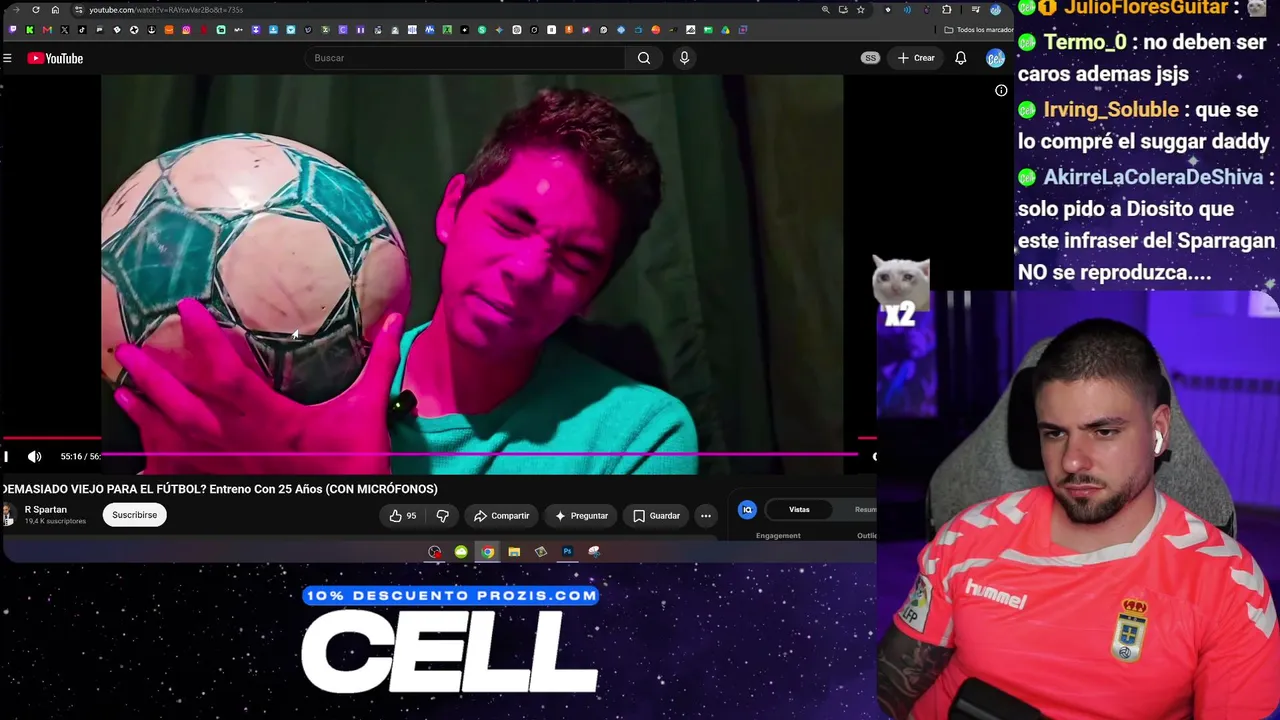Open the Chrome profile avatar
Image resolution: width=1280 pixels, height=720 pixels.
[x=995, y=10]
